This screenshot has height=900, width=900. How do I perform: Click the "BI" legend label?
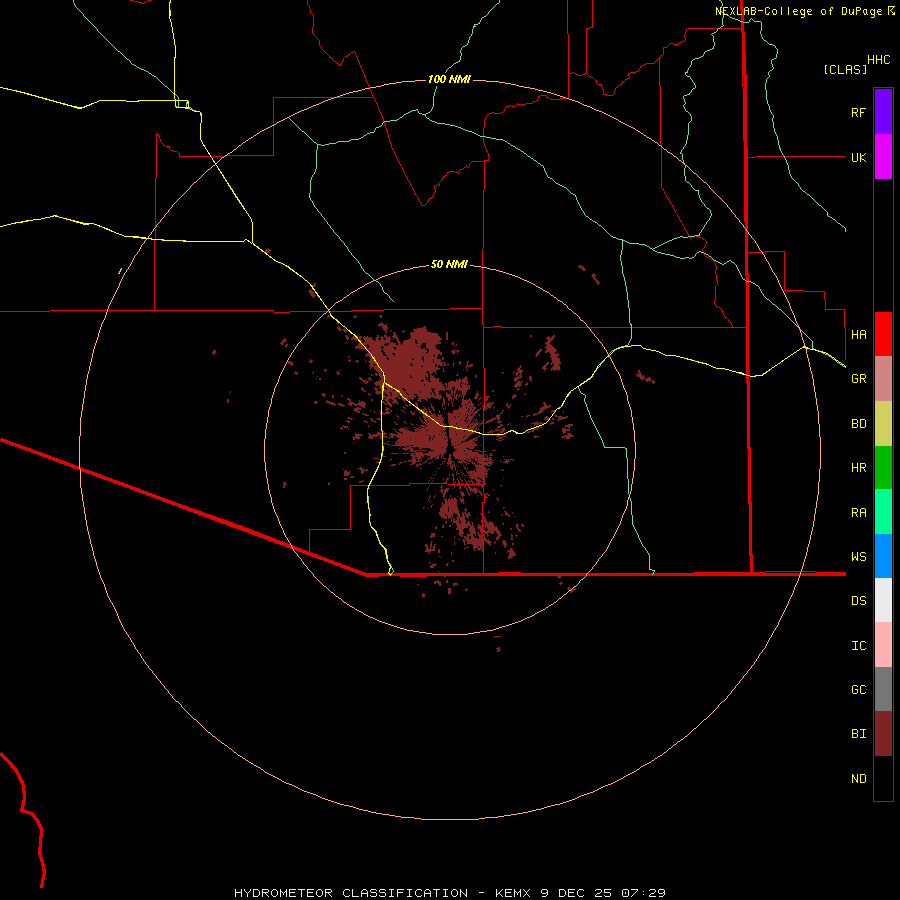(x=858, y=734)
